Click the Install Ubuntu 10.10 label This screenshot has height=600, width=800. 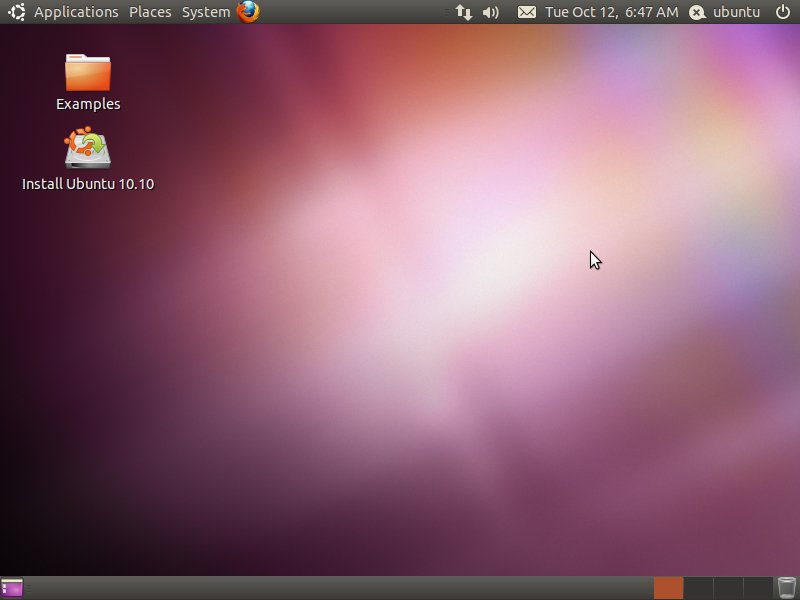pos(88,184)
